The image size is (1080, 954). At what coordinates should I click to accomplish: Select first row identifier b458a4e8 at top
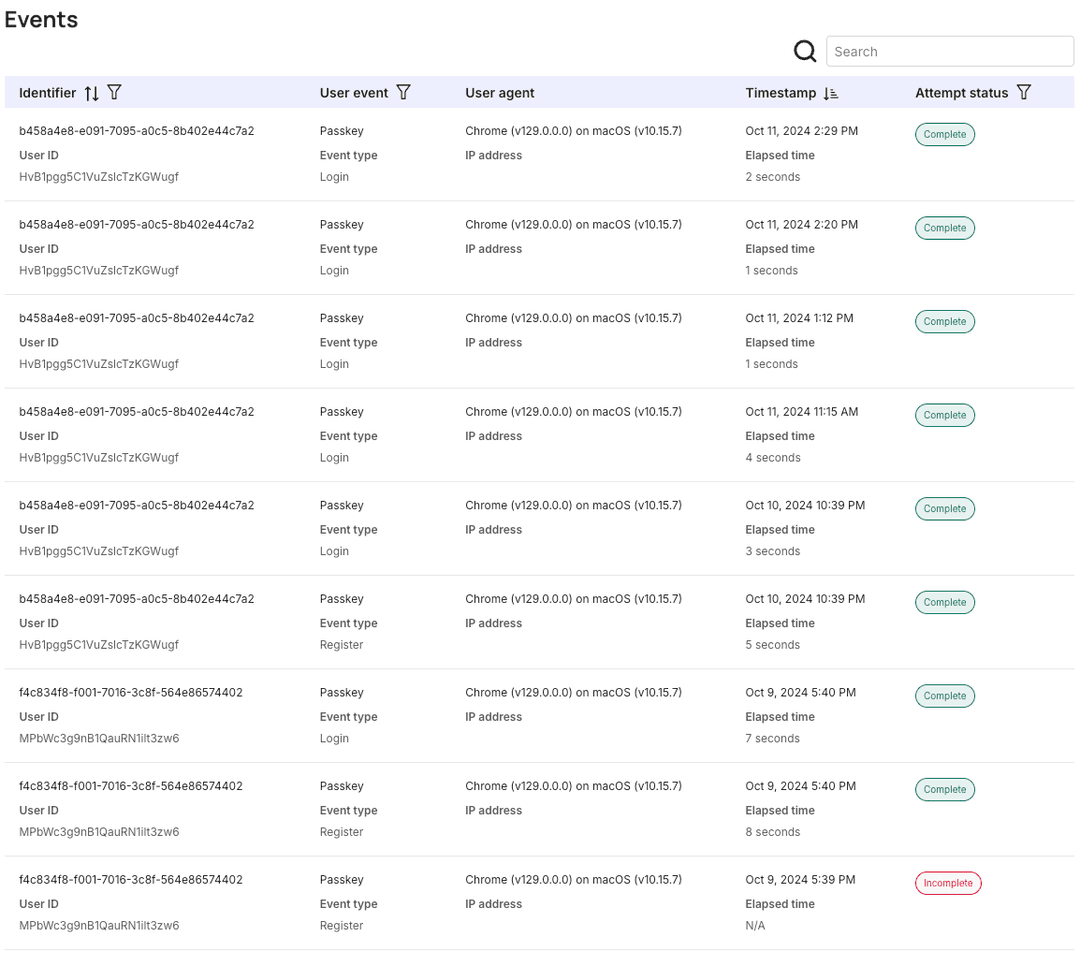[136, 131]
